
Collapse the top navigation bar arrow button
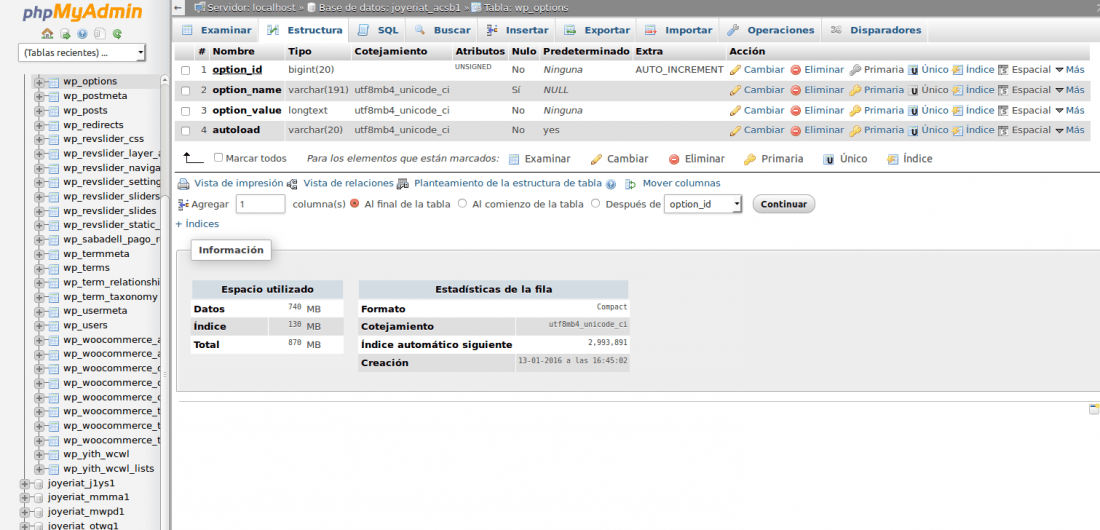179,8
